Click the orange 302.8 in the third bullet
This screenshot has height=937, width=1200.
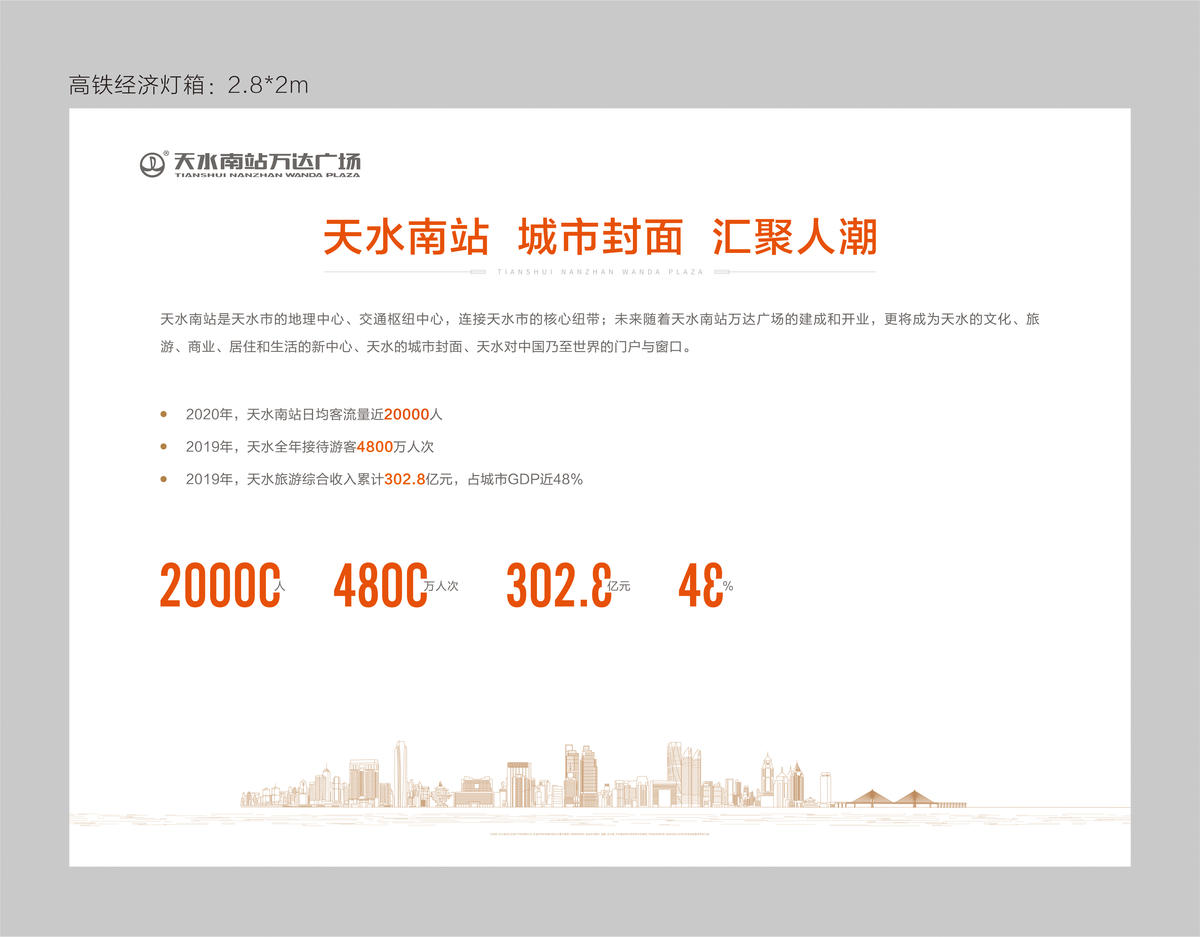[x=405, y=480]
